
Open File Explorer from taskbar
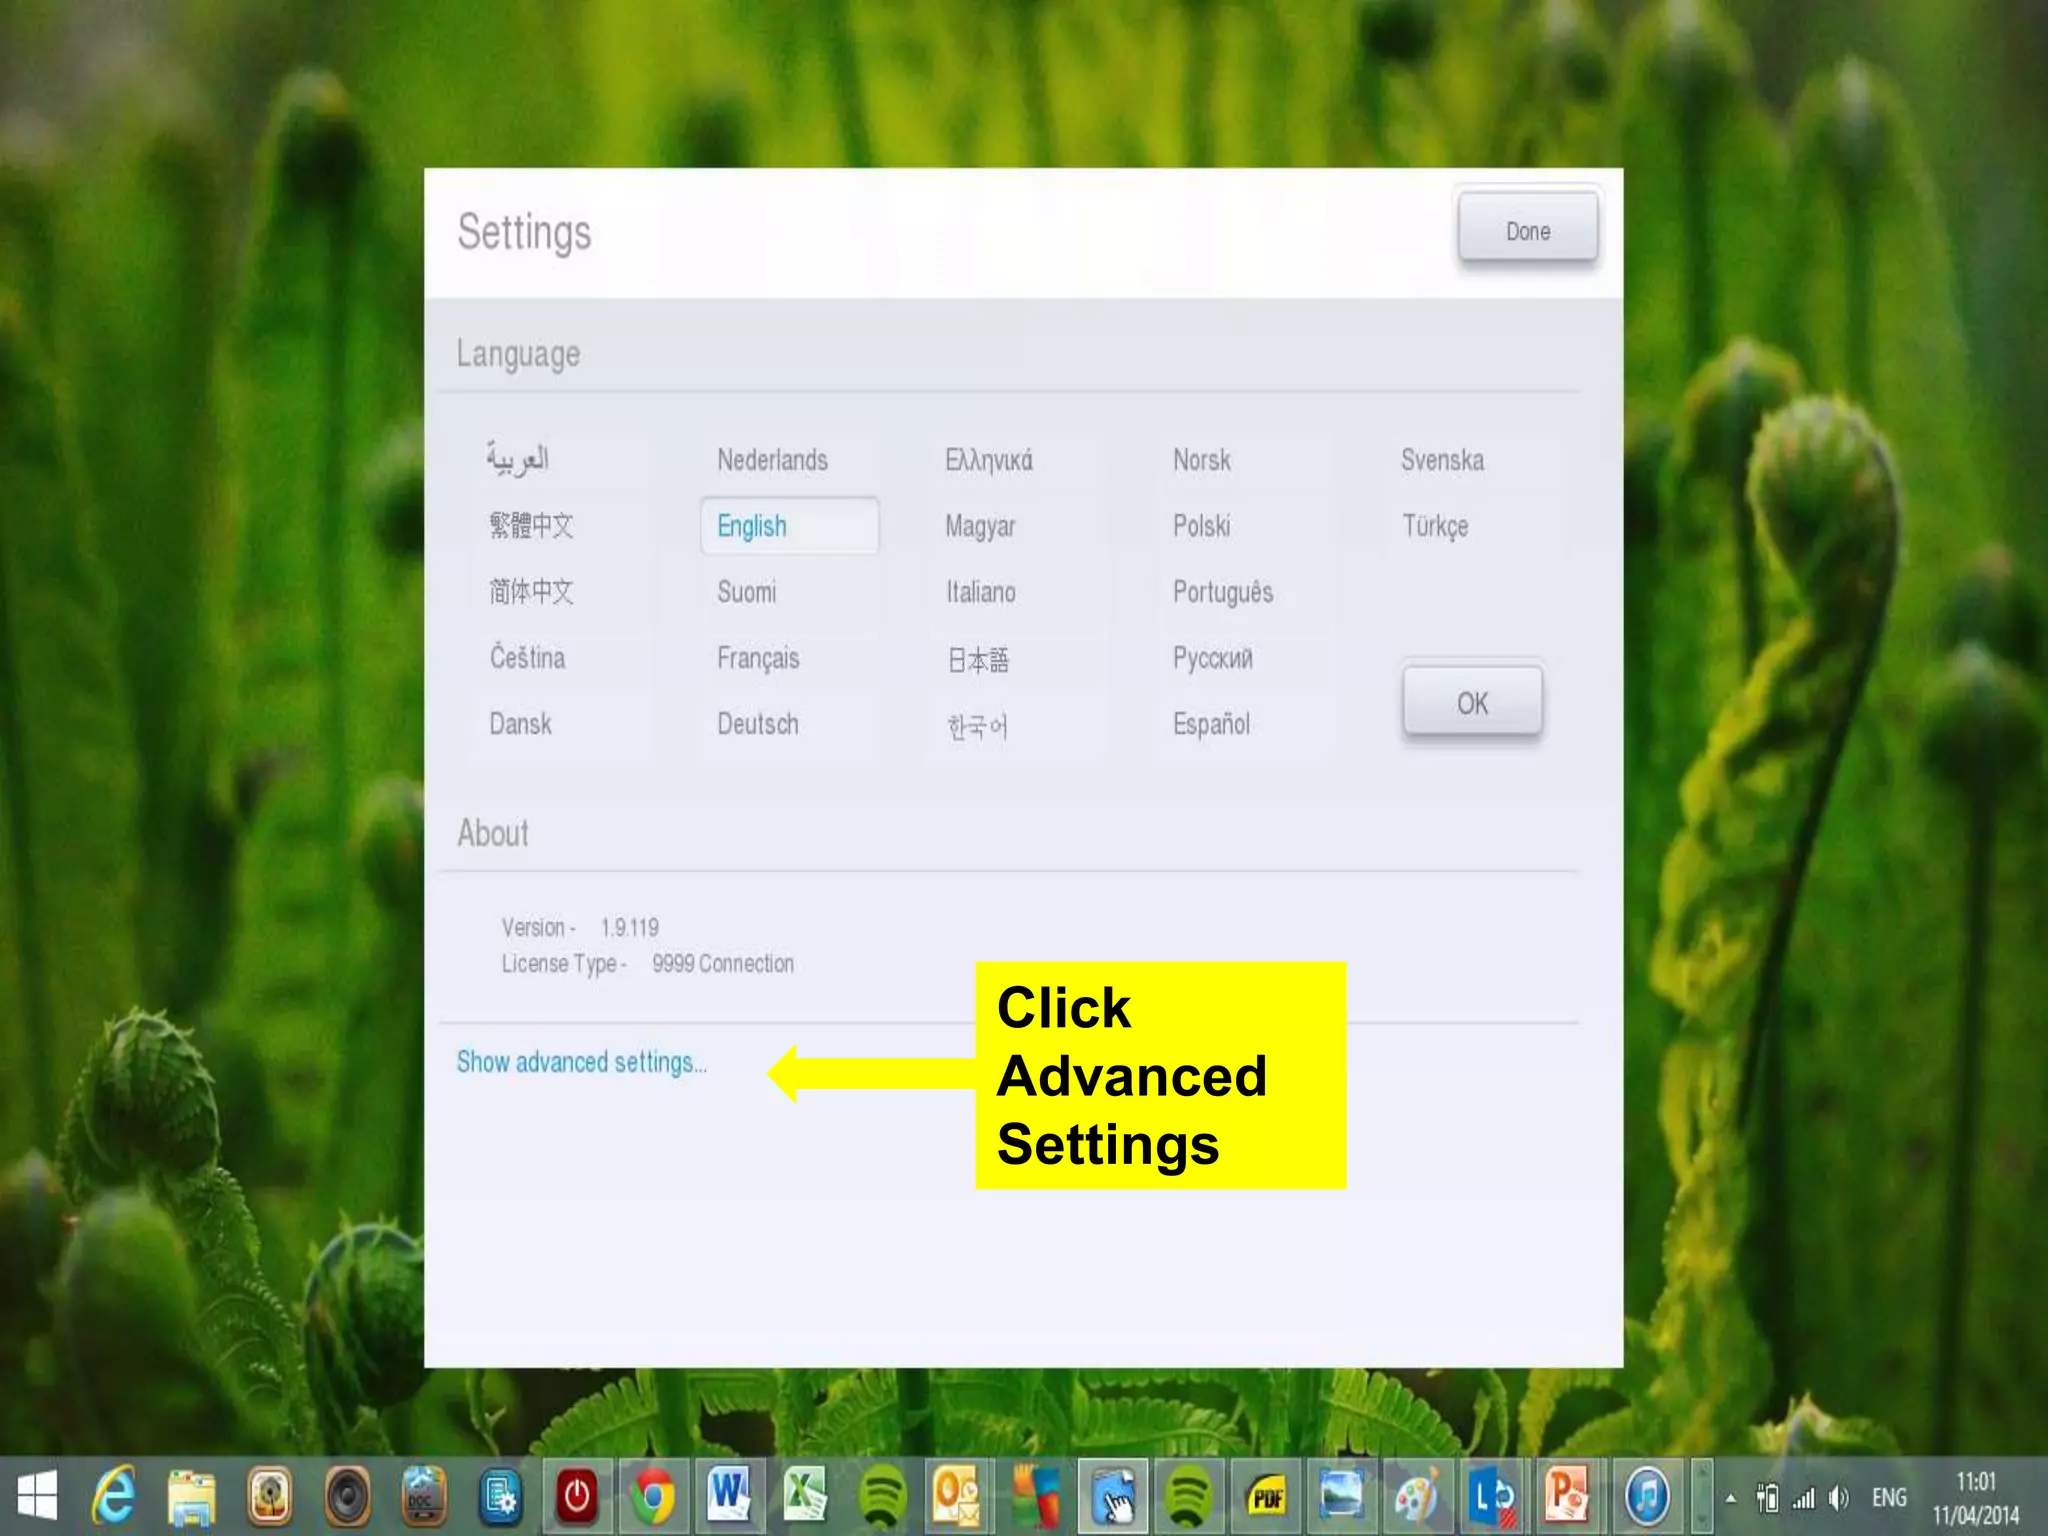coord(192,1497)
